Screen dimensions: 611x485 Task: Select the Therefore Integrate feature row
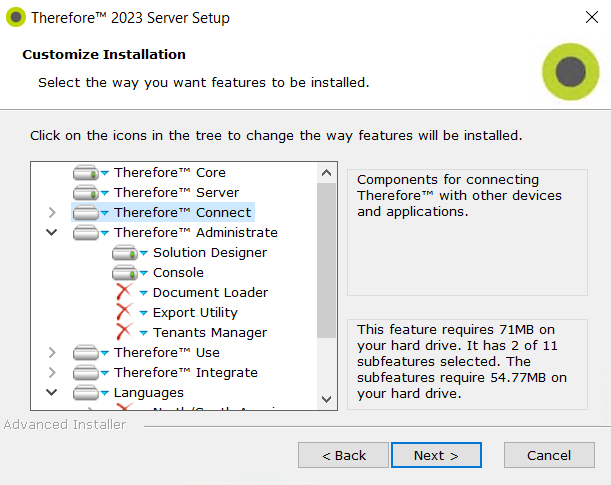185,372
